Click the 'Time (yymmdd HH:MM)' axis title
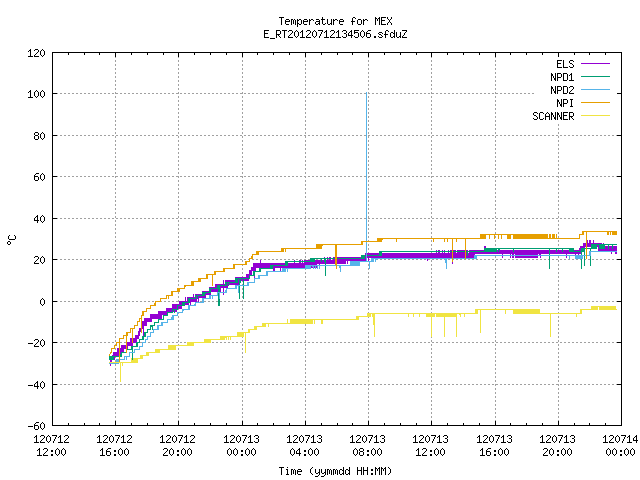 point(335,471)
